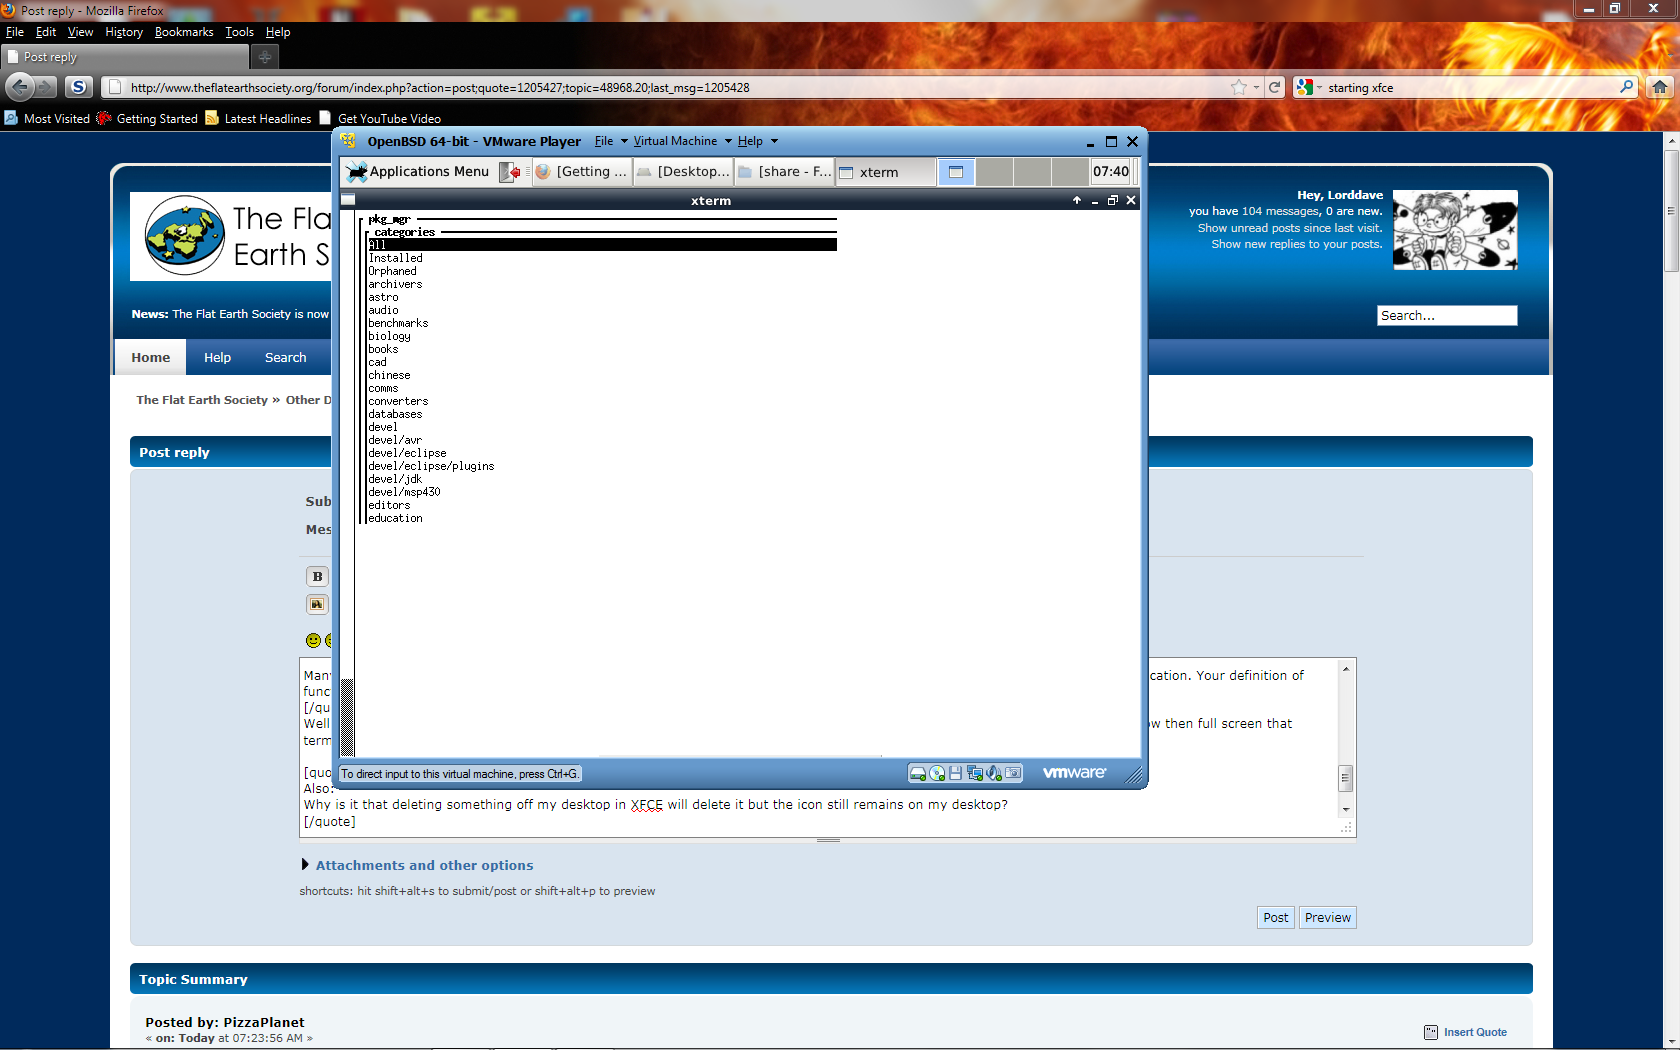Go back with Firefox back arrow
This screenshot has width=1680, height=1050.
(20, 87)
